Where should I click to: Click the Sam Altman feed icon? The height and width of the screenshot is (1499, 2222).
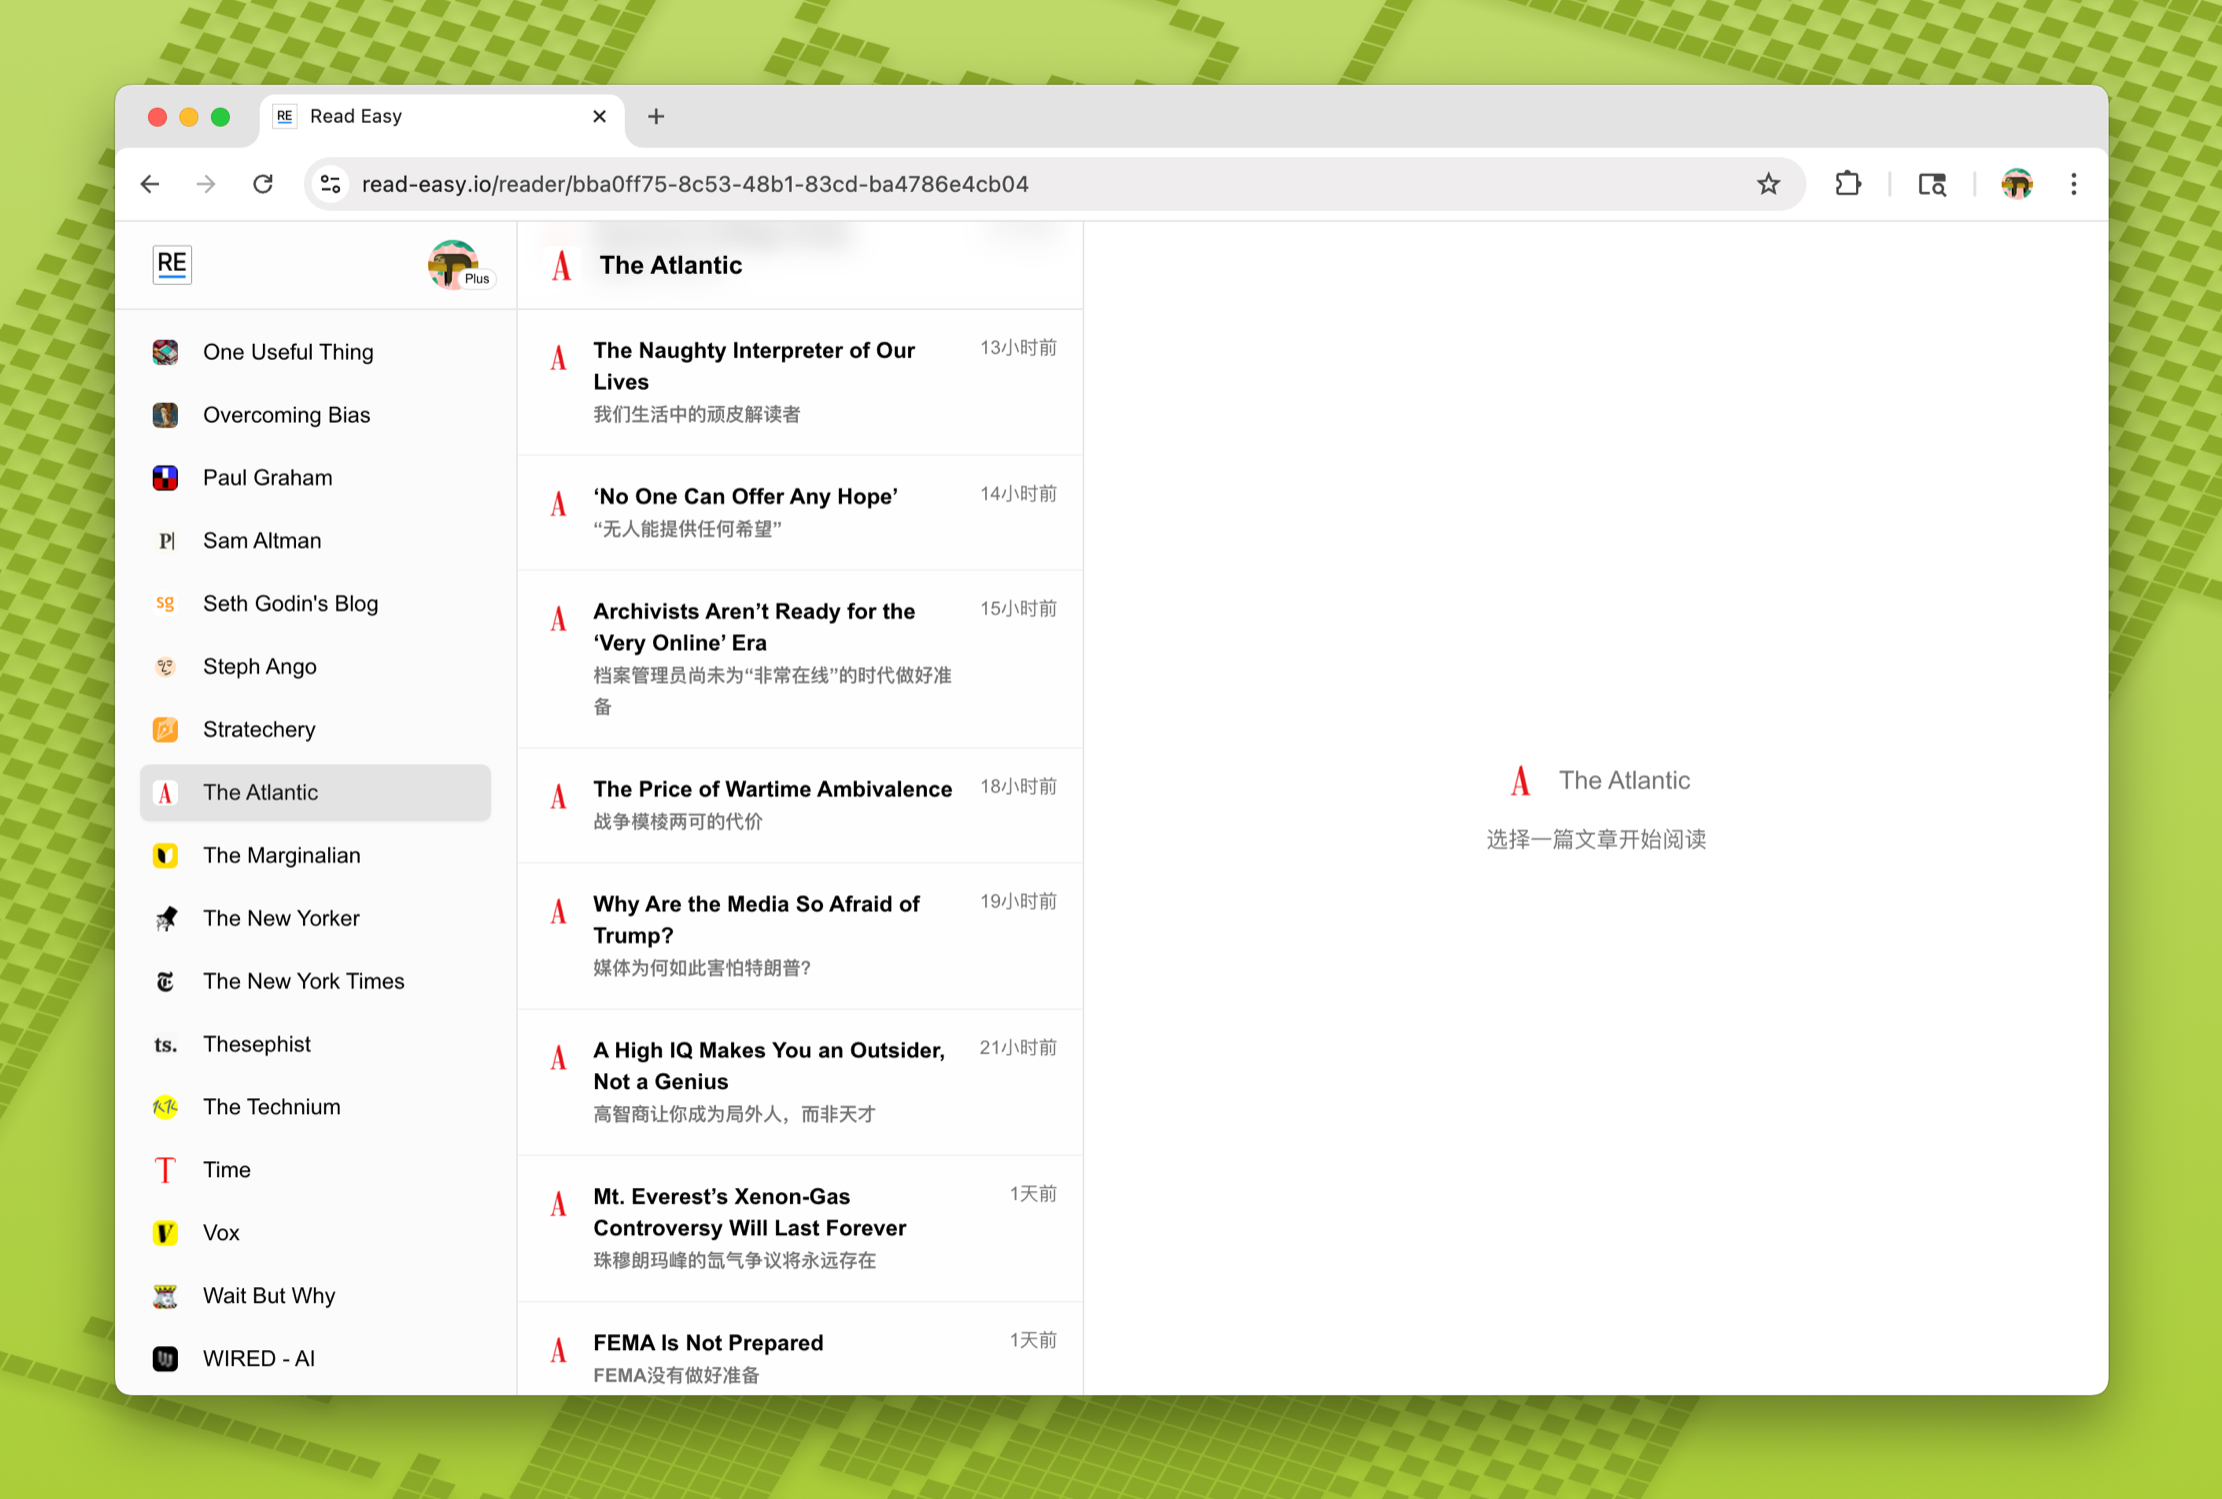165,541
